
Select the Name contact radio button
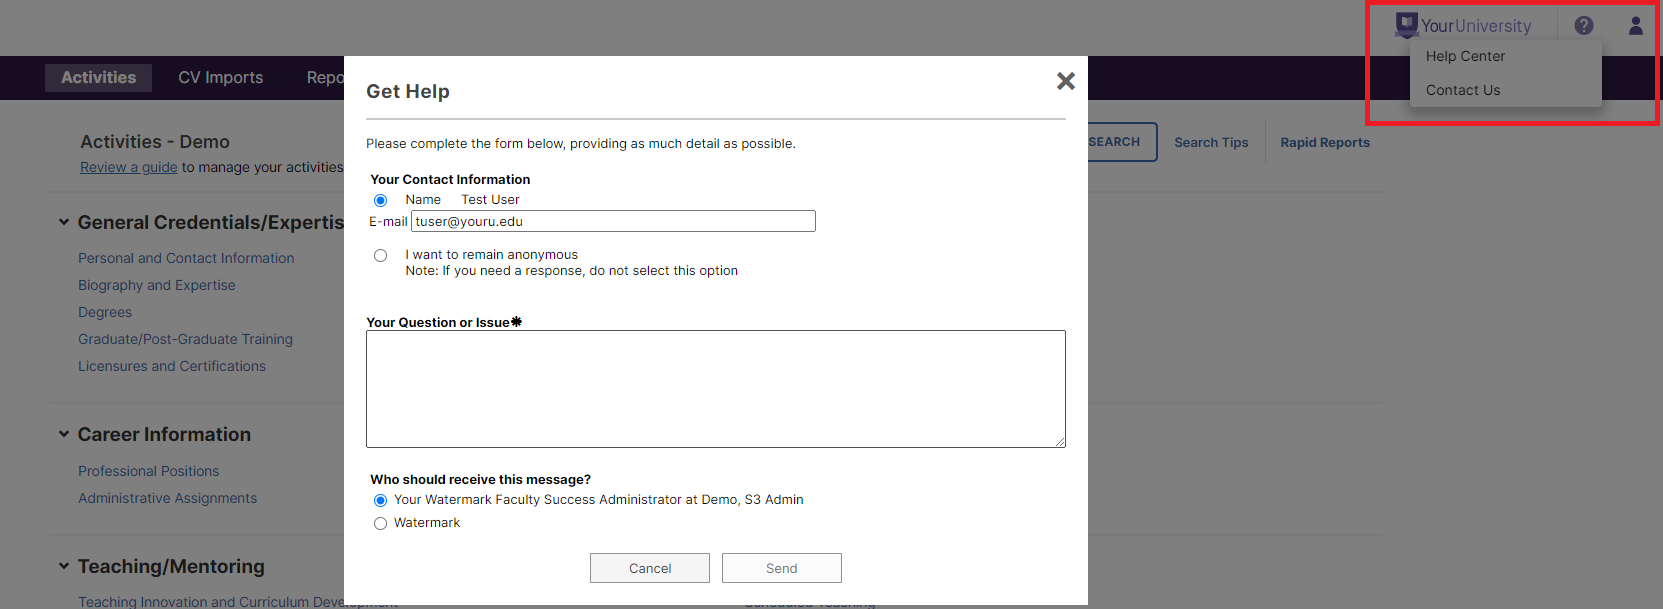[x=380, y=200]
